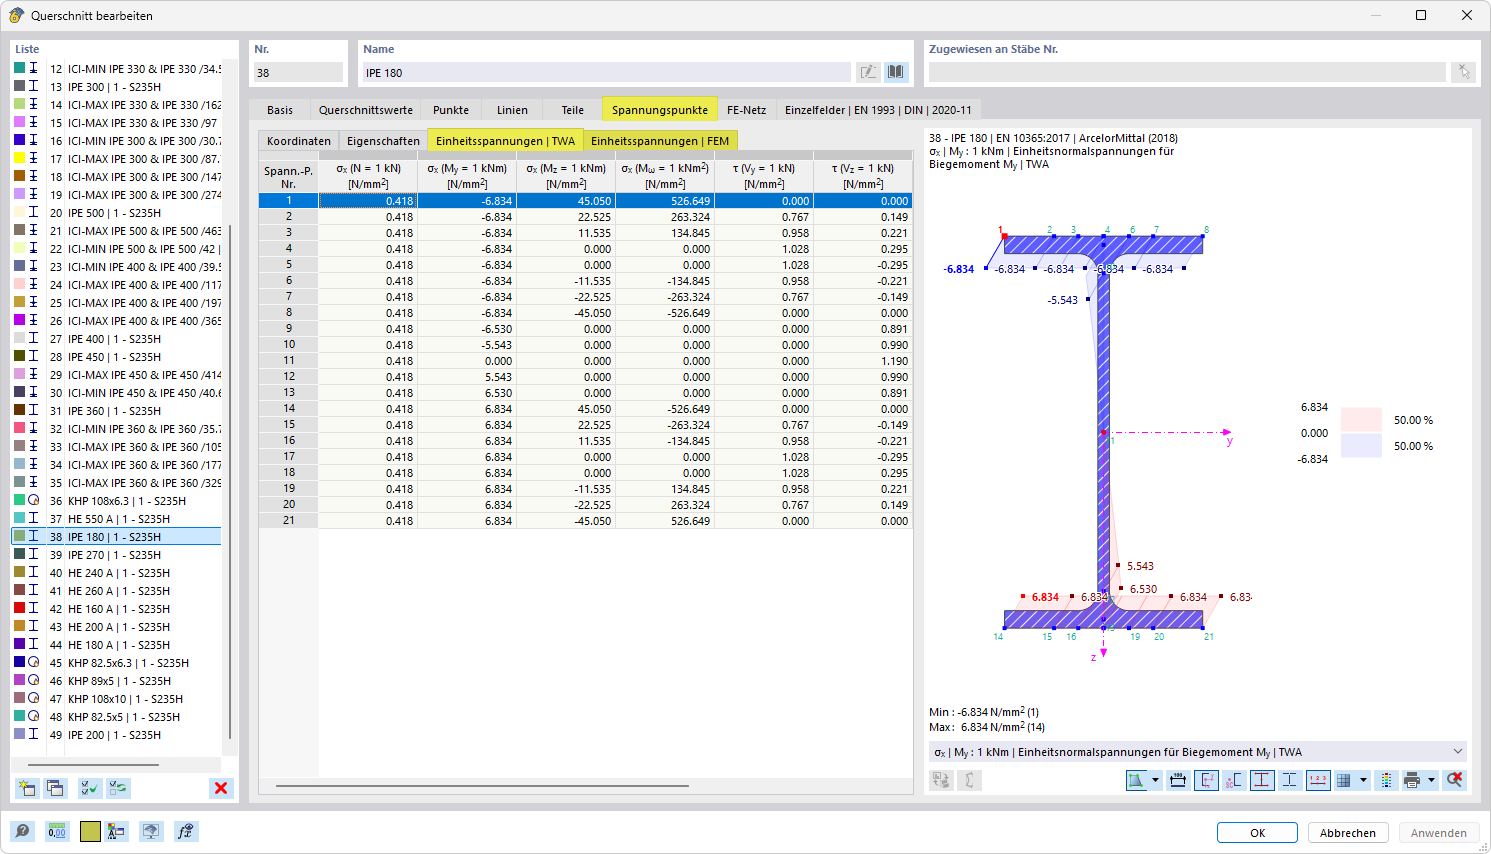Select list item 37 HE 550 A
The width and height of the screenshot is (1491, 854).
(116, 519)
